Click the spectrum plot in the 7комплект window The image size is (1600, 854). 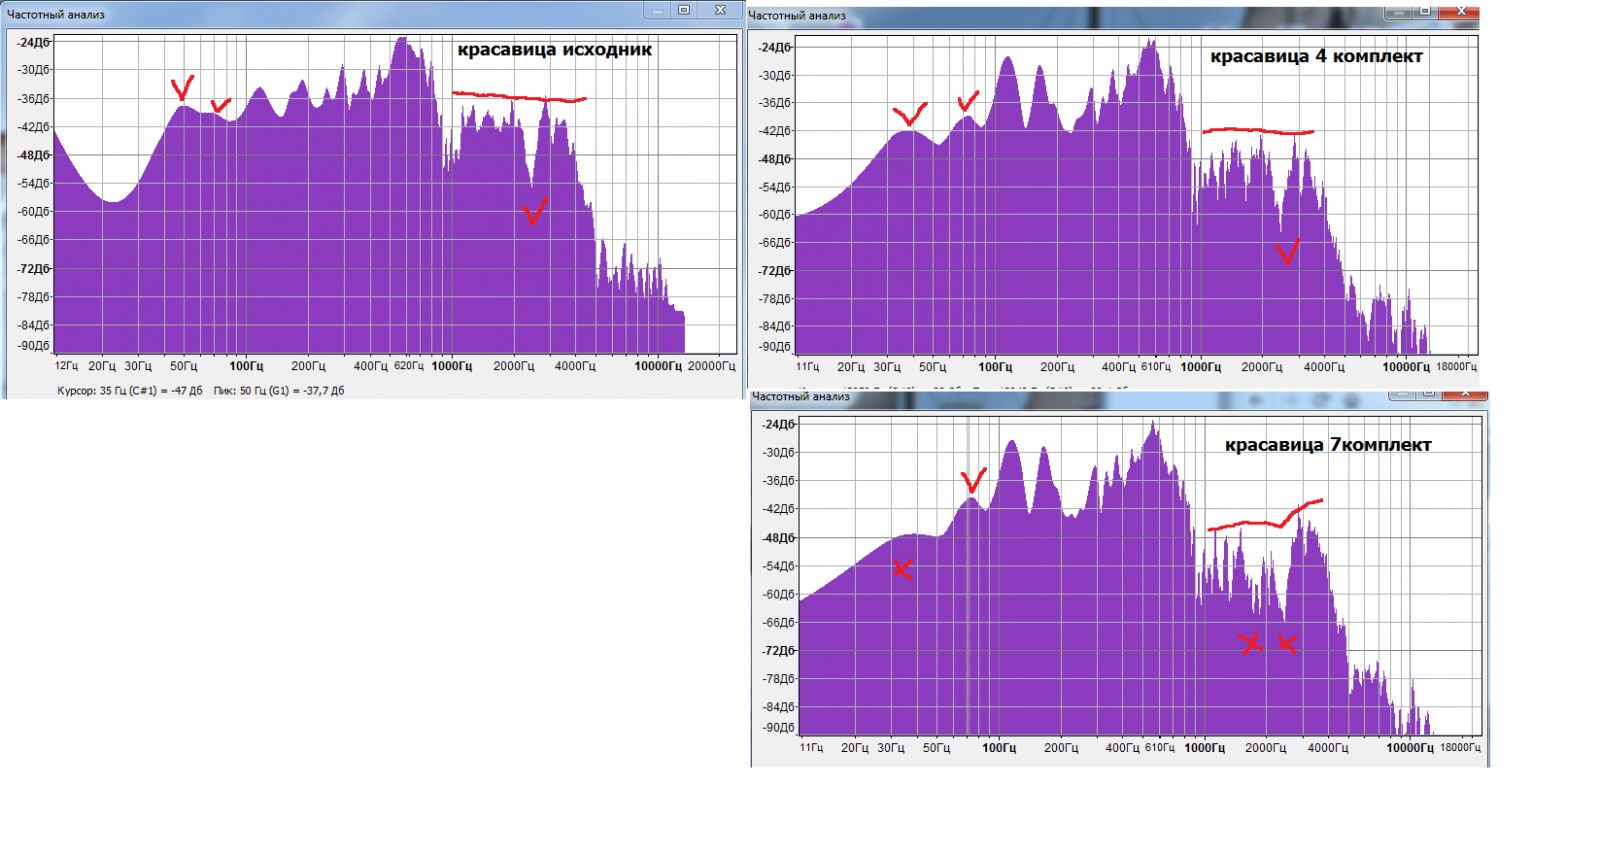pos(1140,577)
